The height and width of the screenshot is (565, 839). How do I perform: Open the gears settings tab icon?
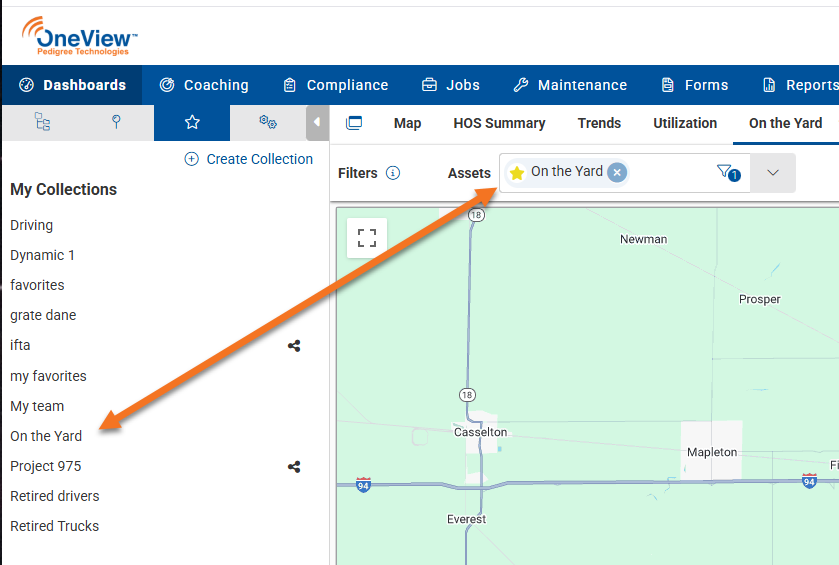click(x=268, y=123)
